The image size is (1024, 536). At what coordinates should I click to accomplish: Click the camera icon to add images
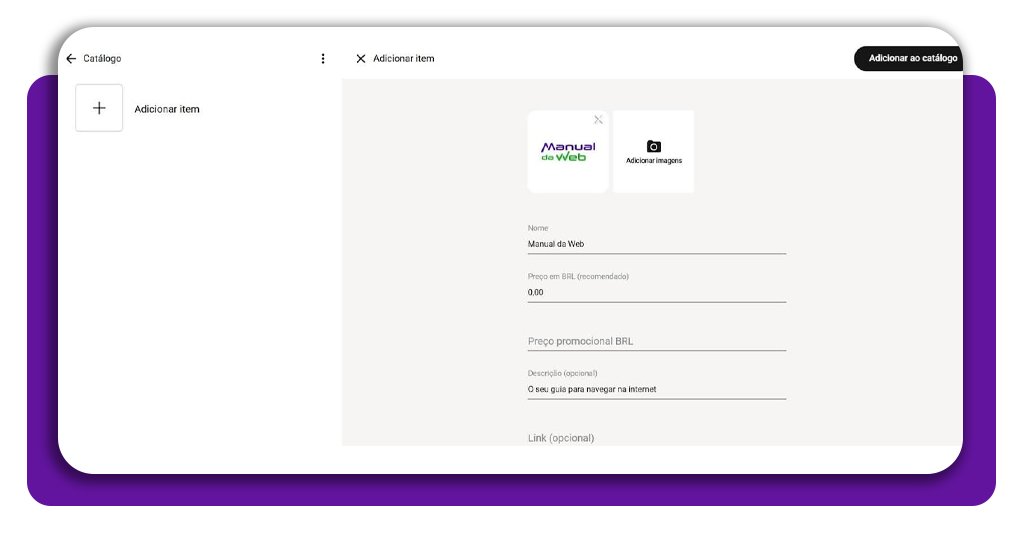pos(654,146)
